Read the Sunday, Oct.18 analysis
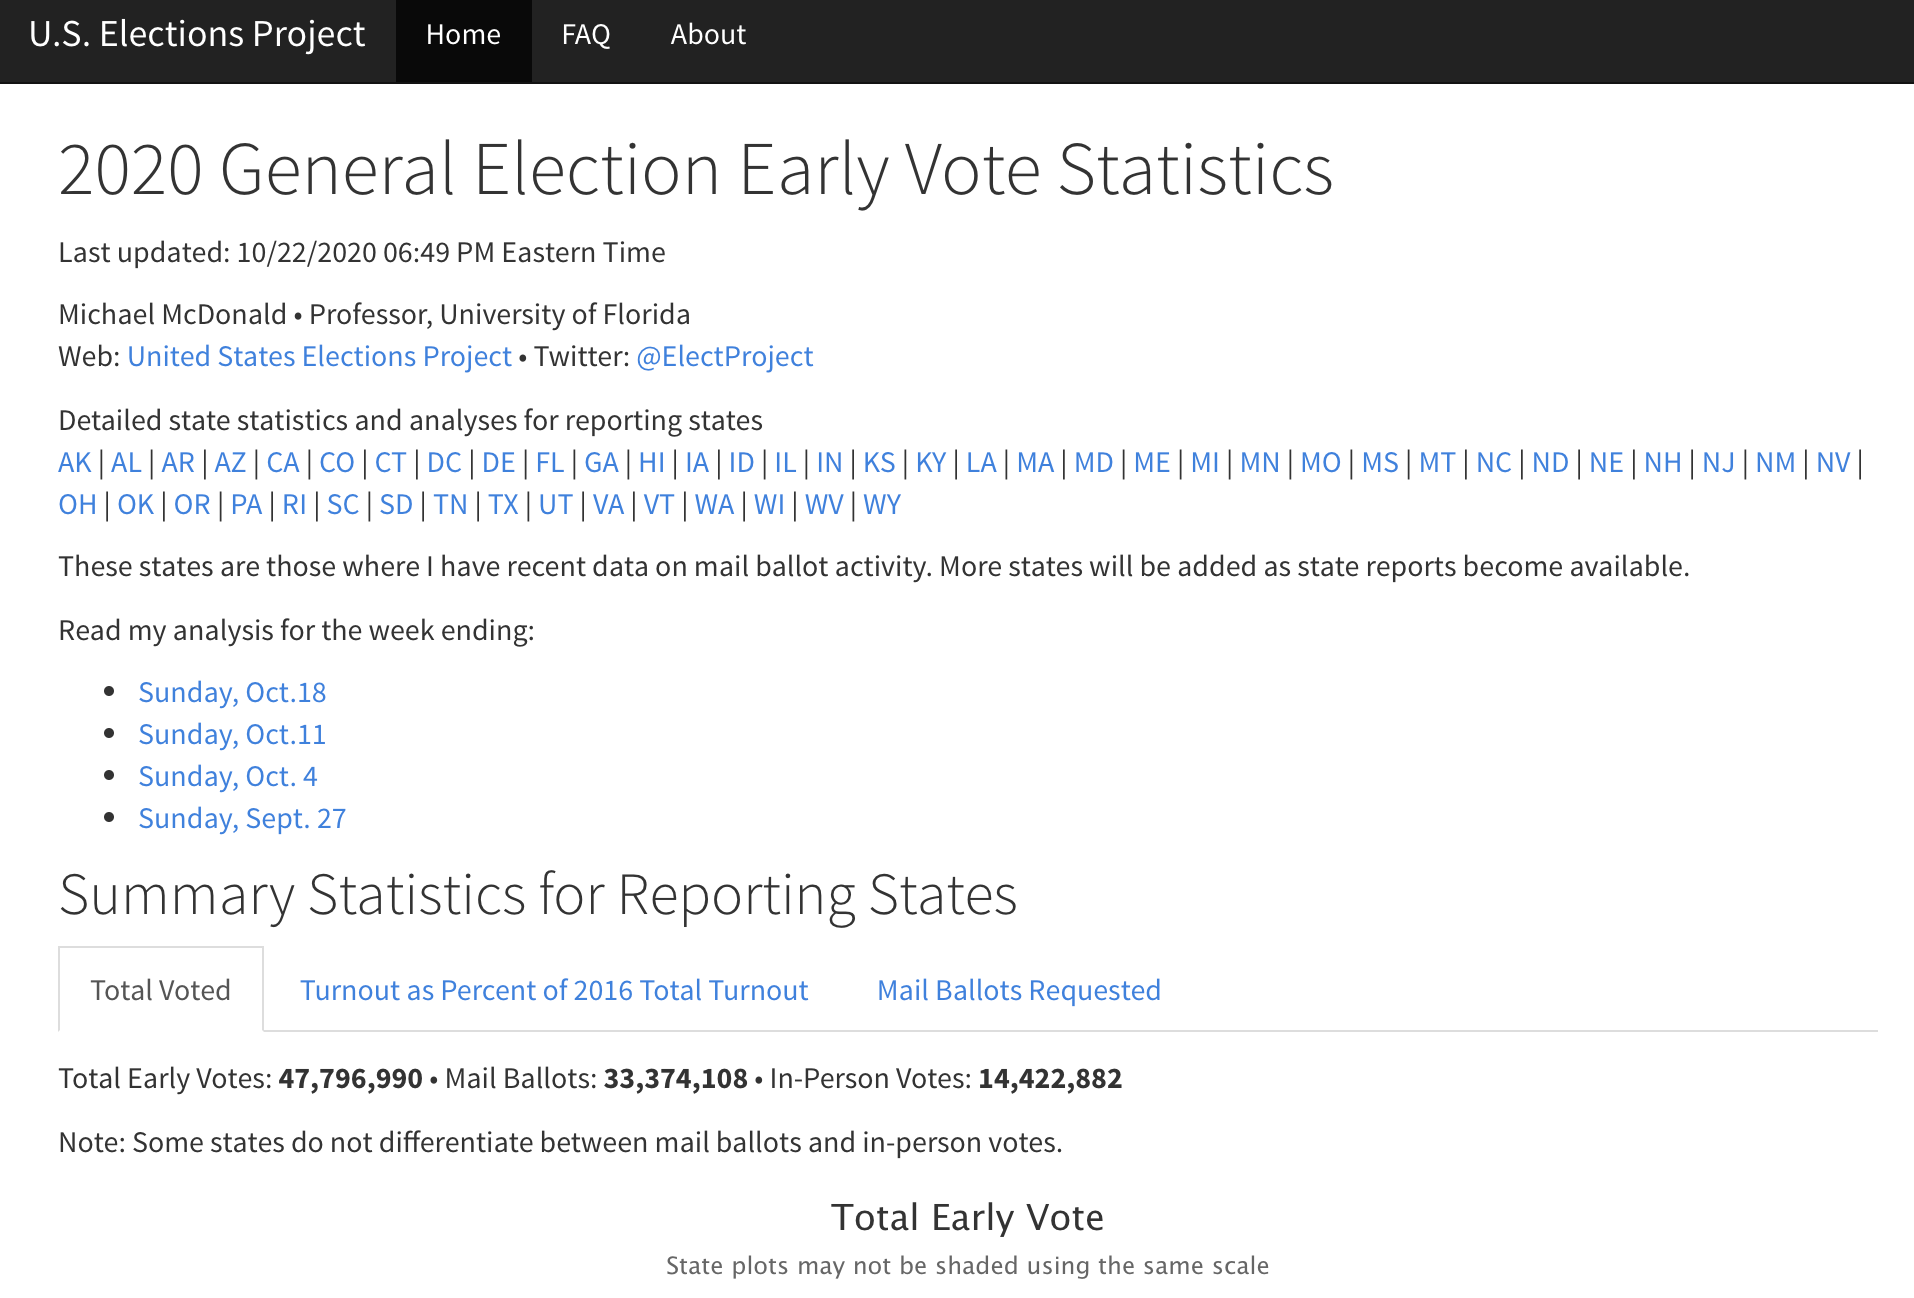The image size is (1914, 1298). click(232, 691)
